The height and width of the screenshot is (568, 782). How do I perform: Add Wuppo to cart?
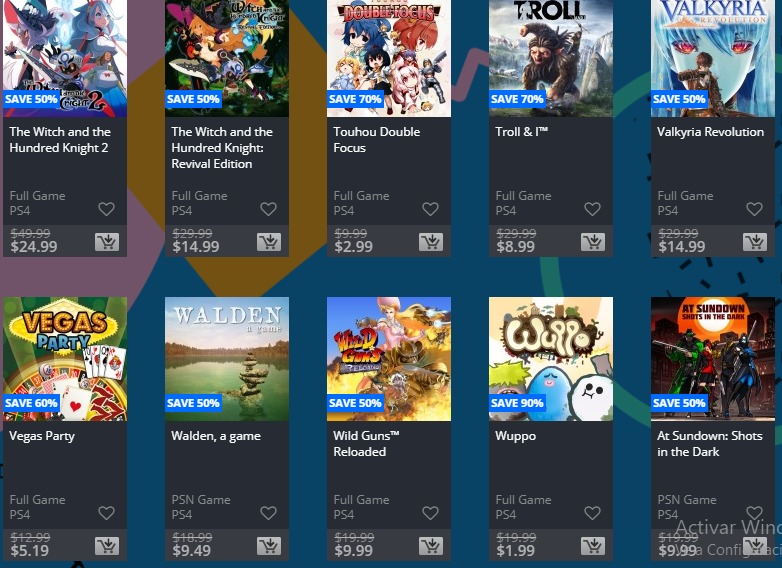coord(593,547)
